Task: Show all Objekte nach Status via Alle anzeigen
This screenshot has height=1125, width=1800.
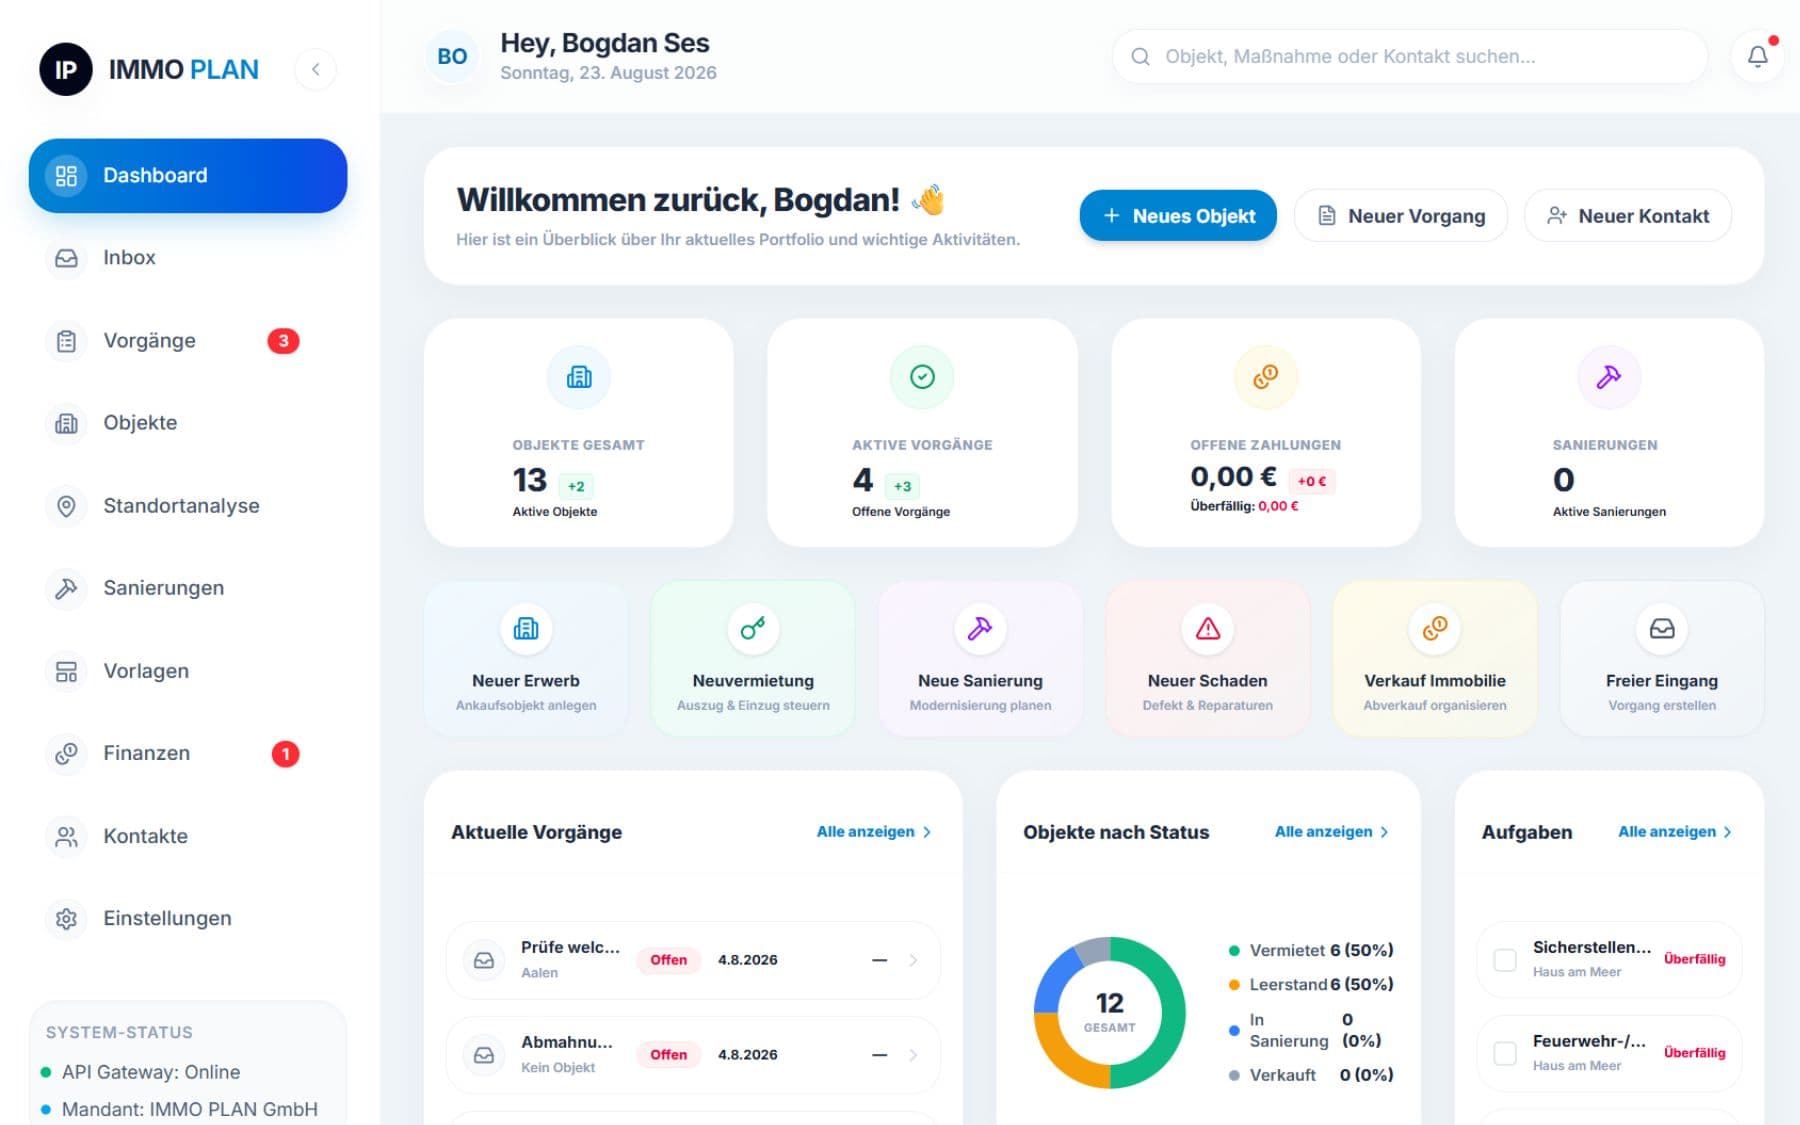Action: point(1332,832)
